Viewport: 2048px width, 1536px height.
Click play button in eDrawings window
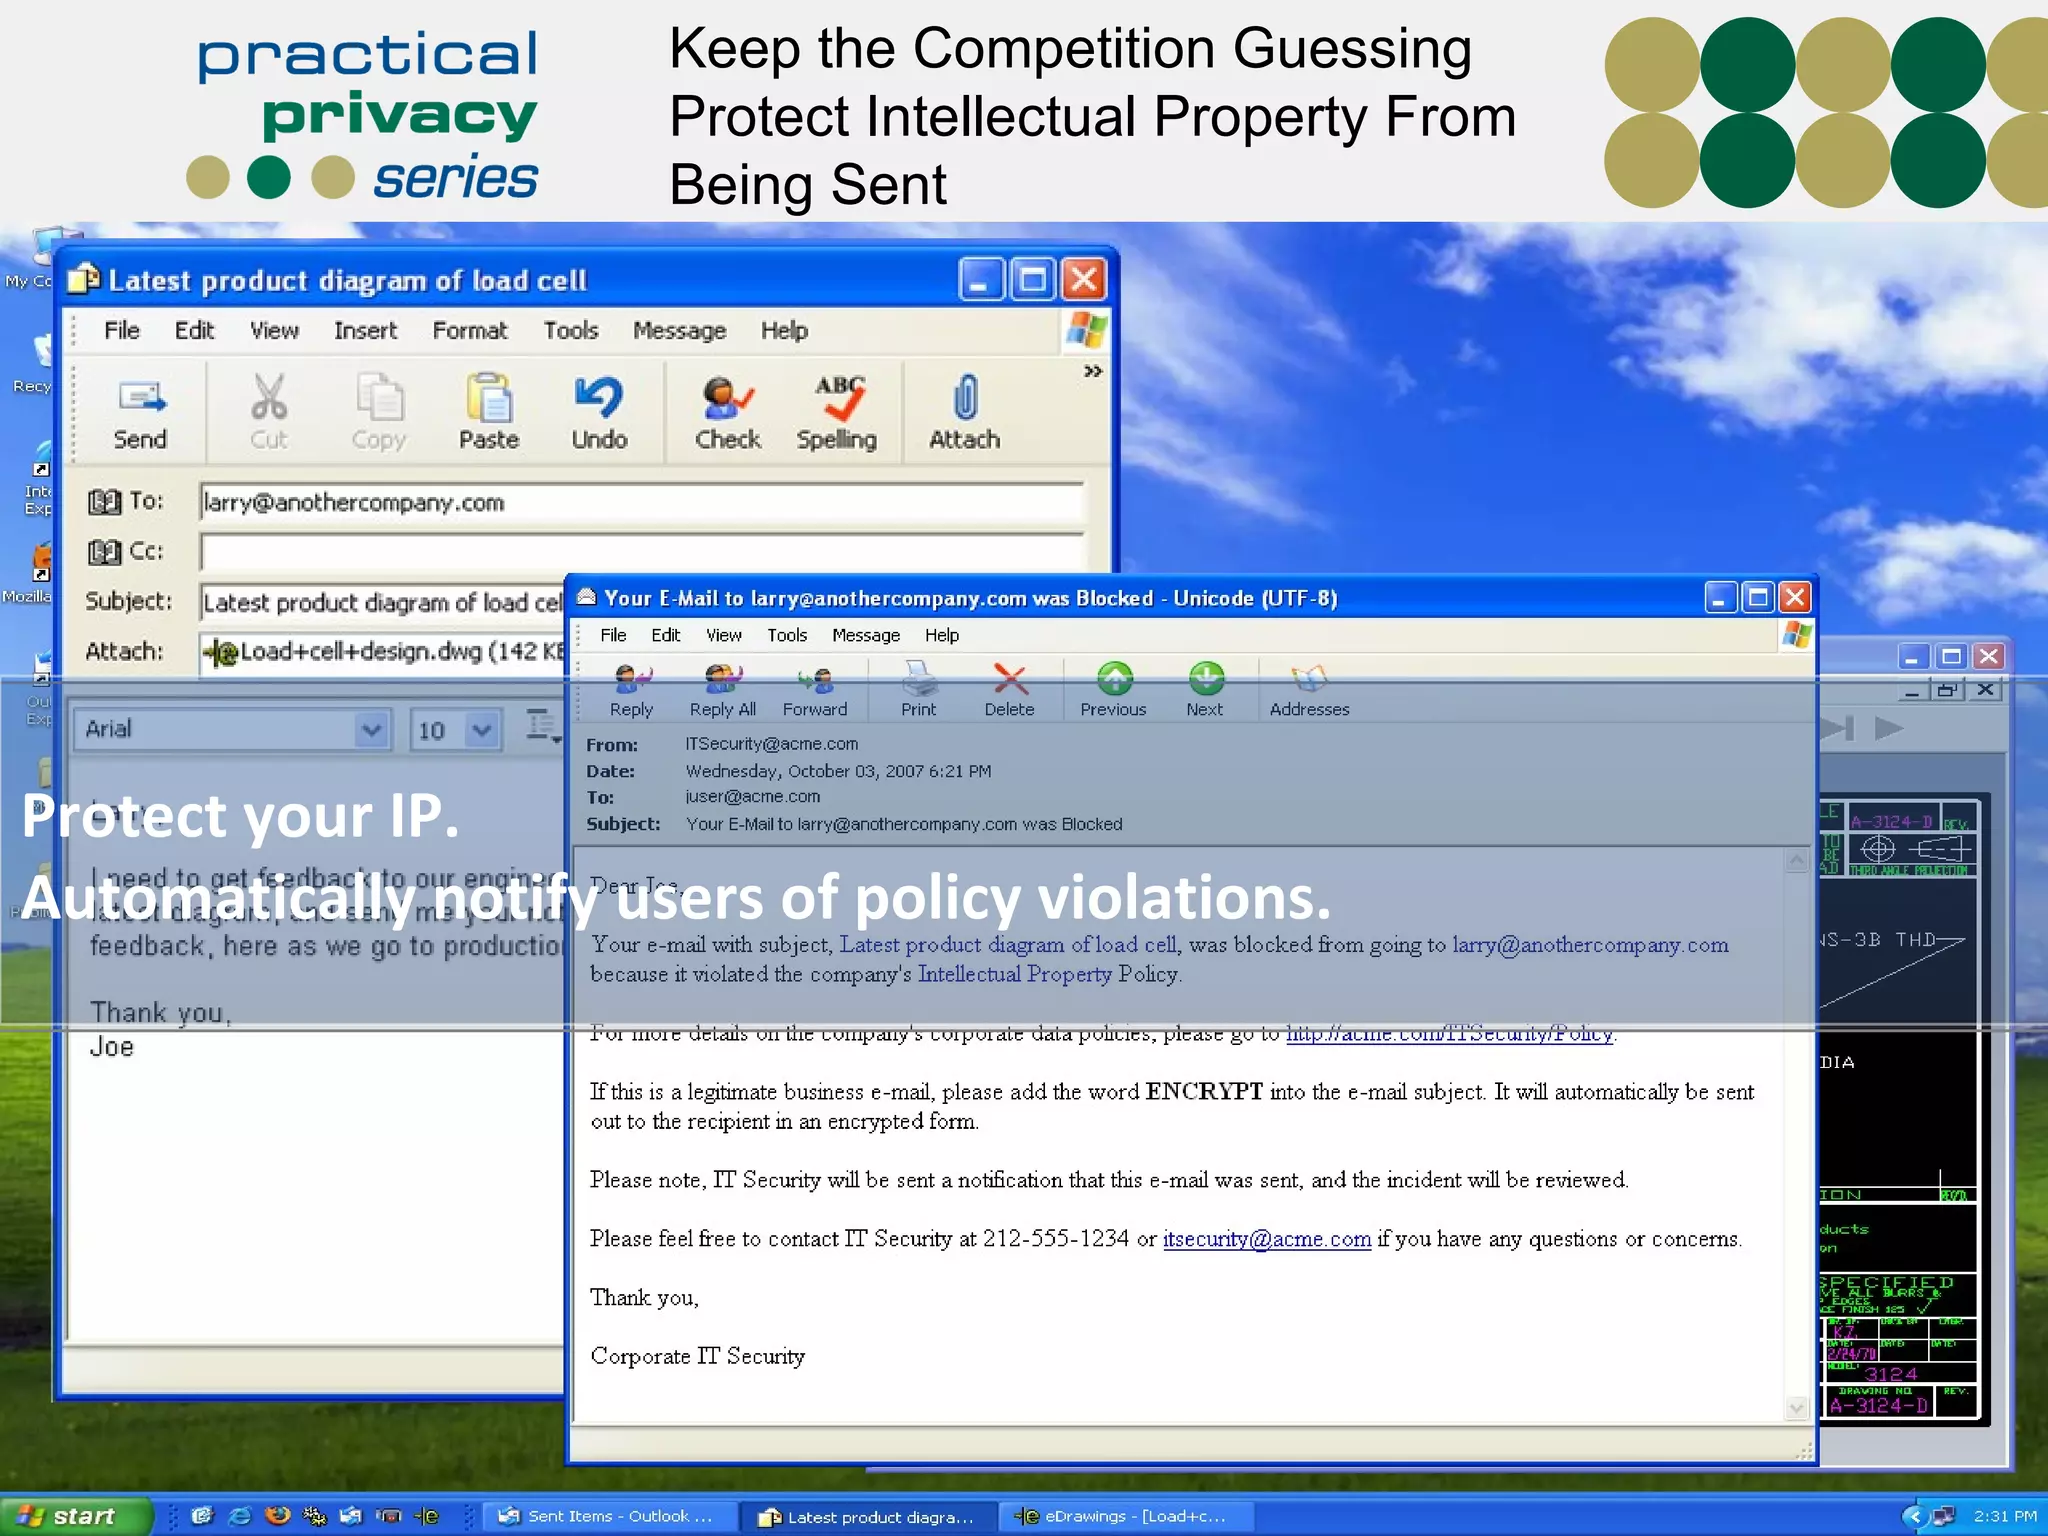pyautogui.click(x=1887, y=728)
